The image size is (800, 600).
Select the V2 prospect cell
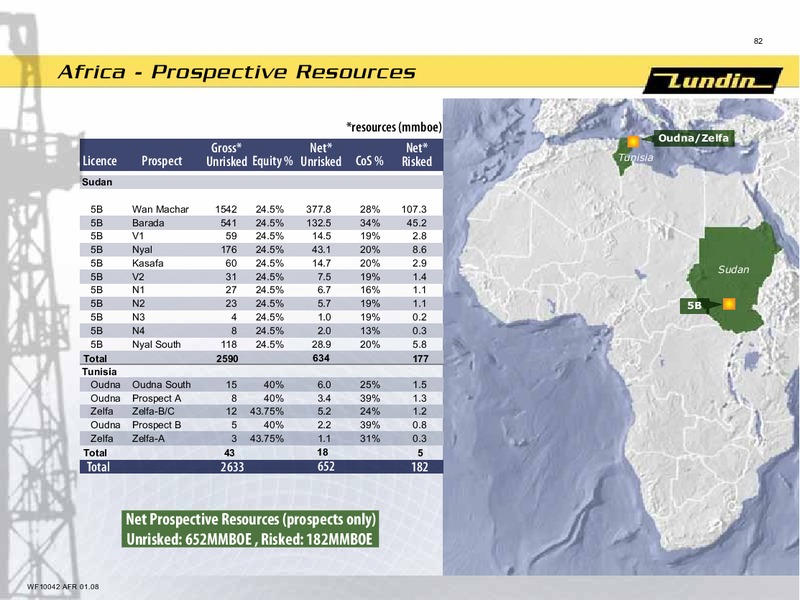(x=138, y=277)
